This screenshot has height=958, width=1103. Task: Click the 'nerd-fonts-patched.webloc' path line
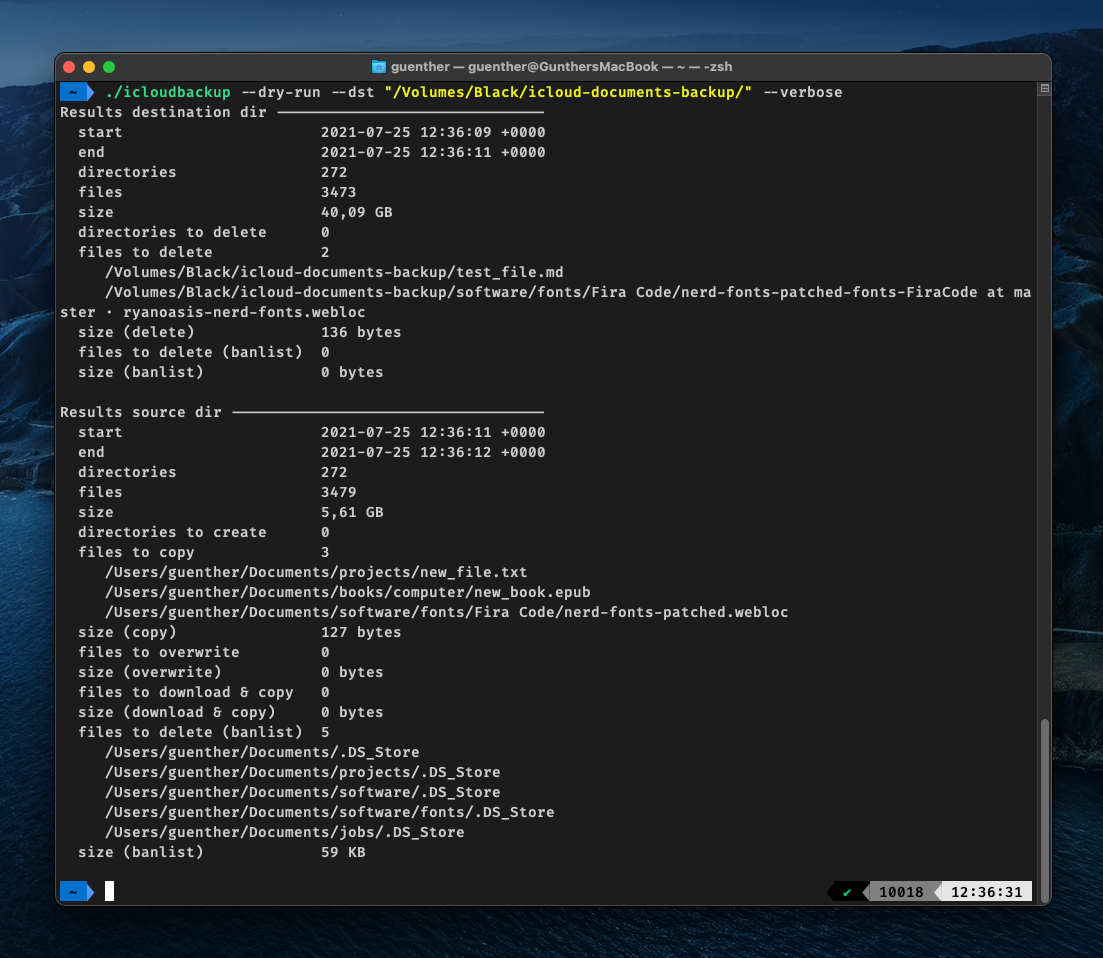pos(447,613)
